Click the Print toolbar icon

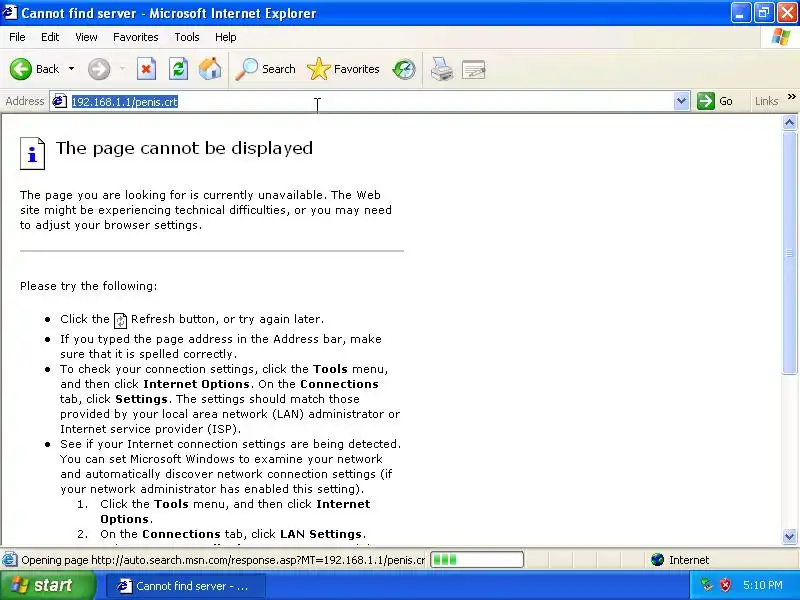coord(442,69)
